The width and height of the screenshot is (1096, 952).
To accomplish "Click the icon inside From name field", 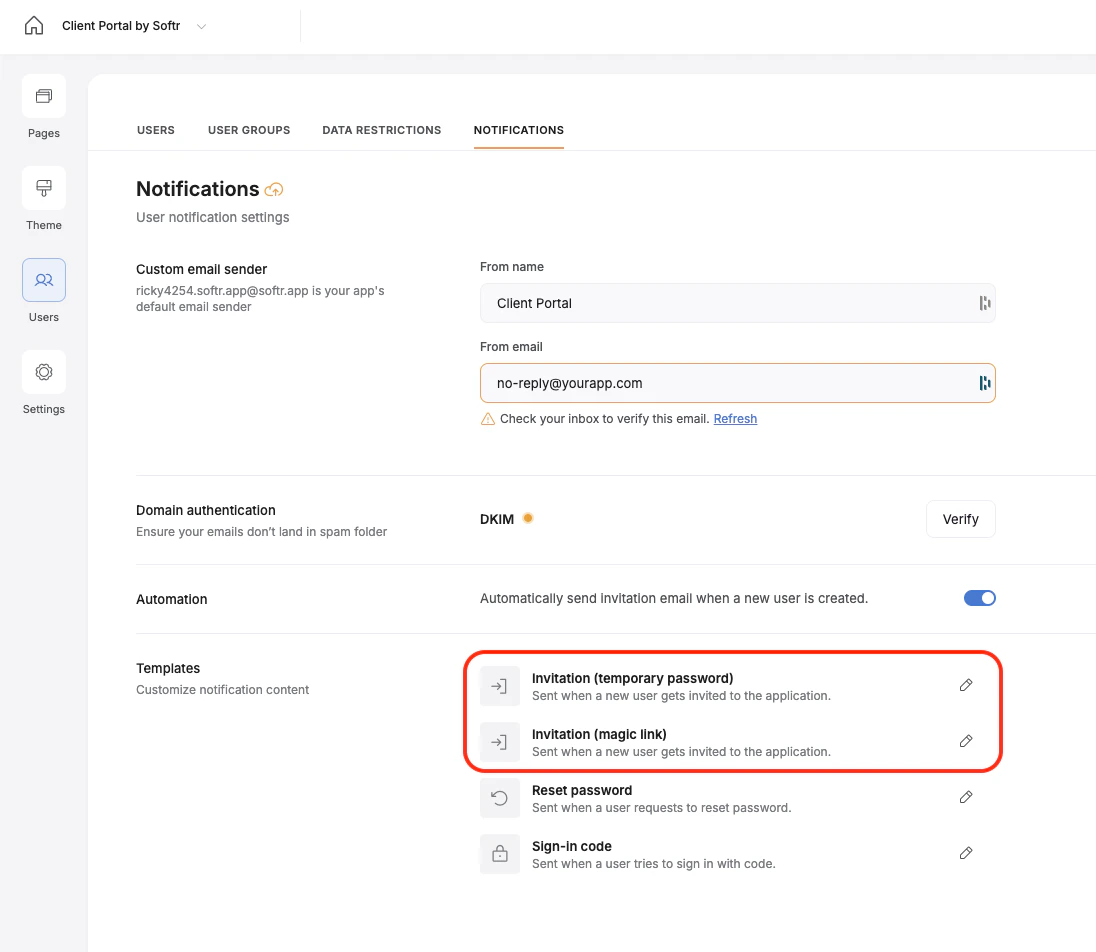I will click(984, 303).
